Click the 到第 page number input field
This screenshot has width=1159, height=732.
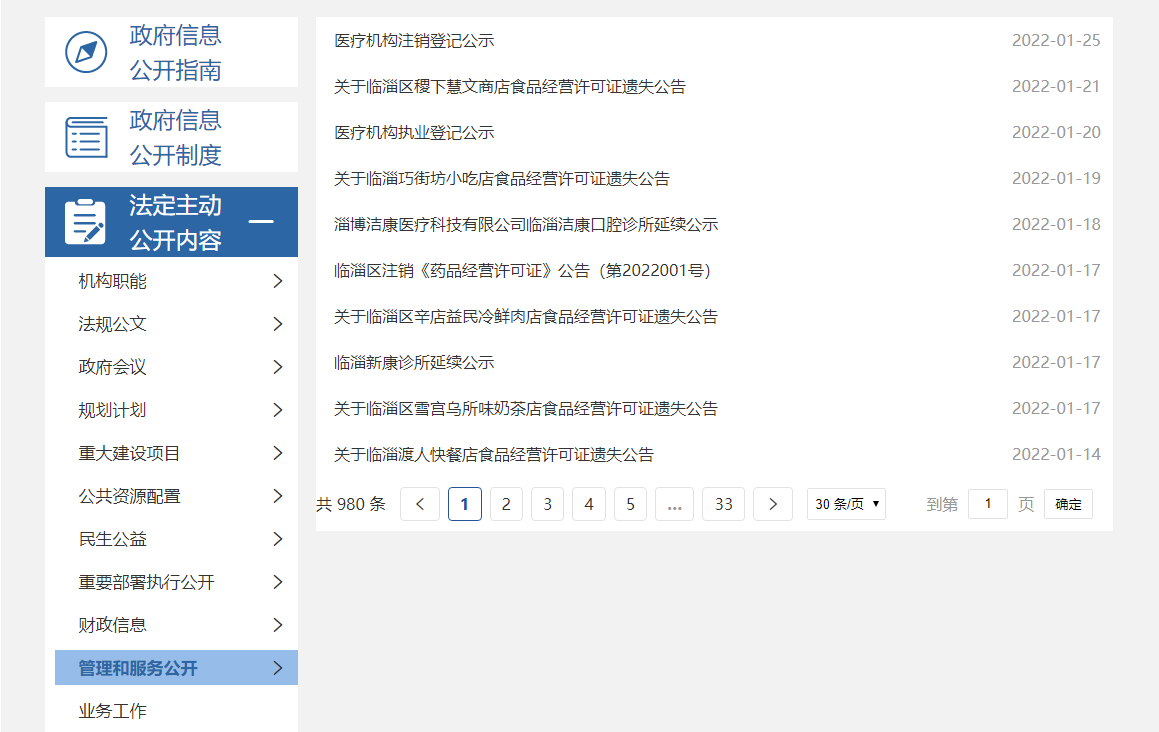(988, 504)
